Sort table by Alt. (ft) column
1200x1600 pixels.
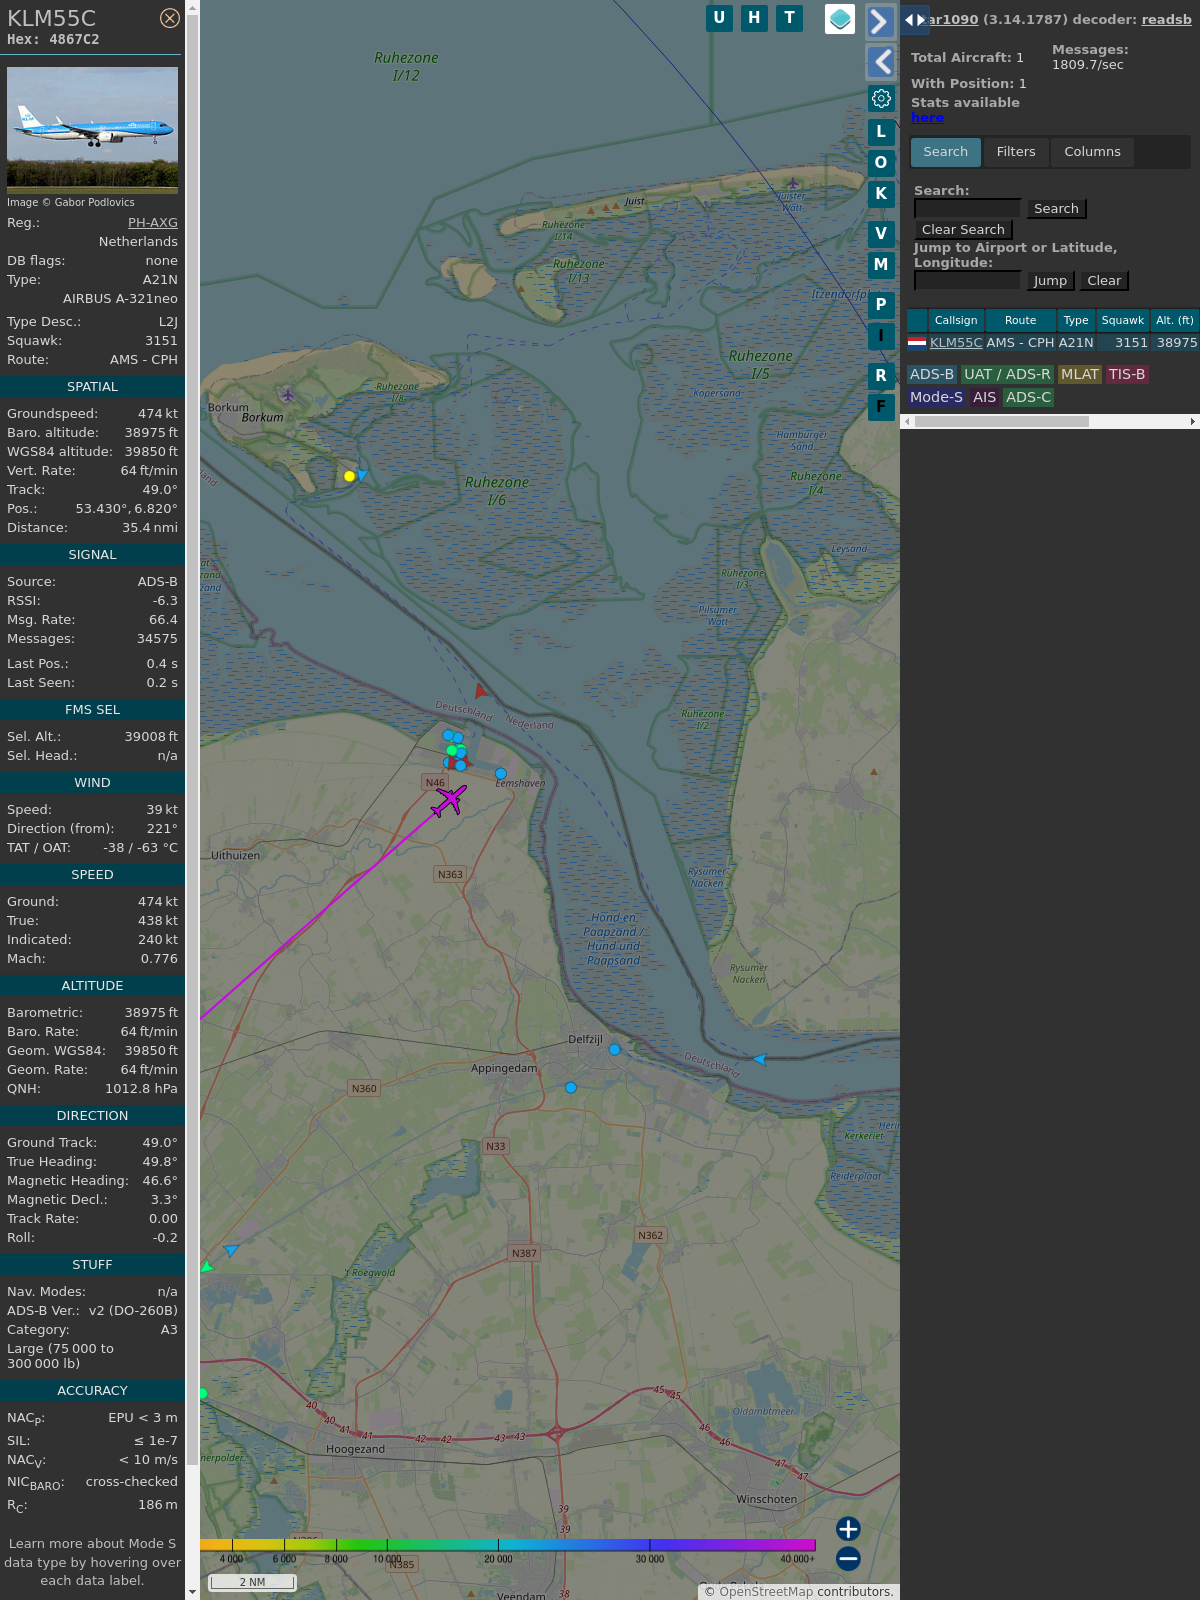coord(1175,320)
